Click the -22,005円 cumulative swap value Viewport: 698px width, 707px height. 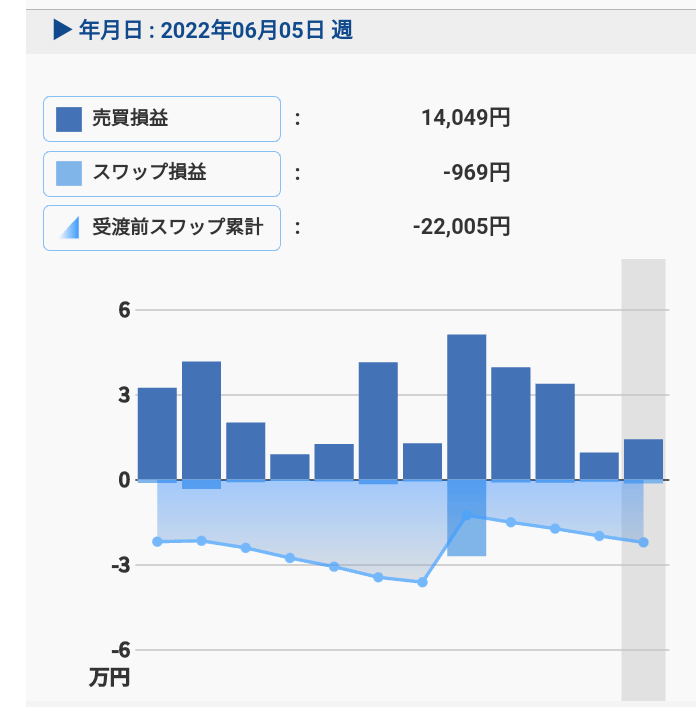tap(461, 227)
